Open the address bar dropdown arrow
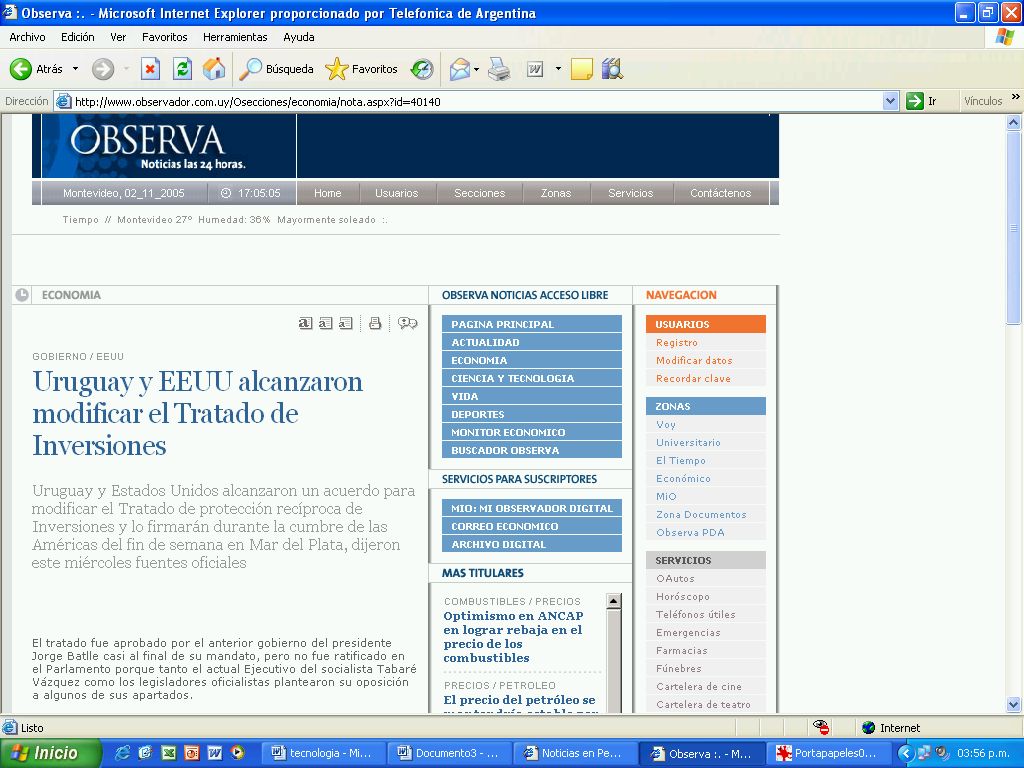This screenshot has height=768, width=1024. click(891, 101)
